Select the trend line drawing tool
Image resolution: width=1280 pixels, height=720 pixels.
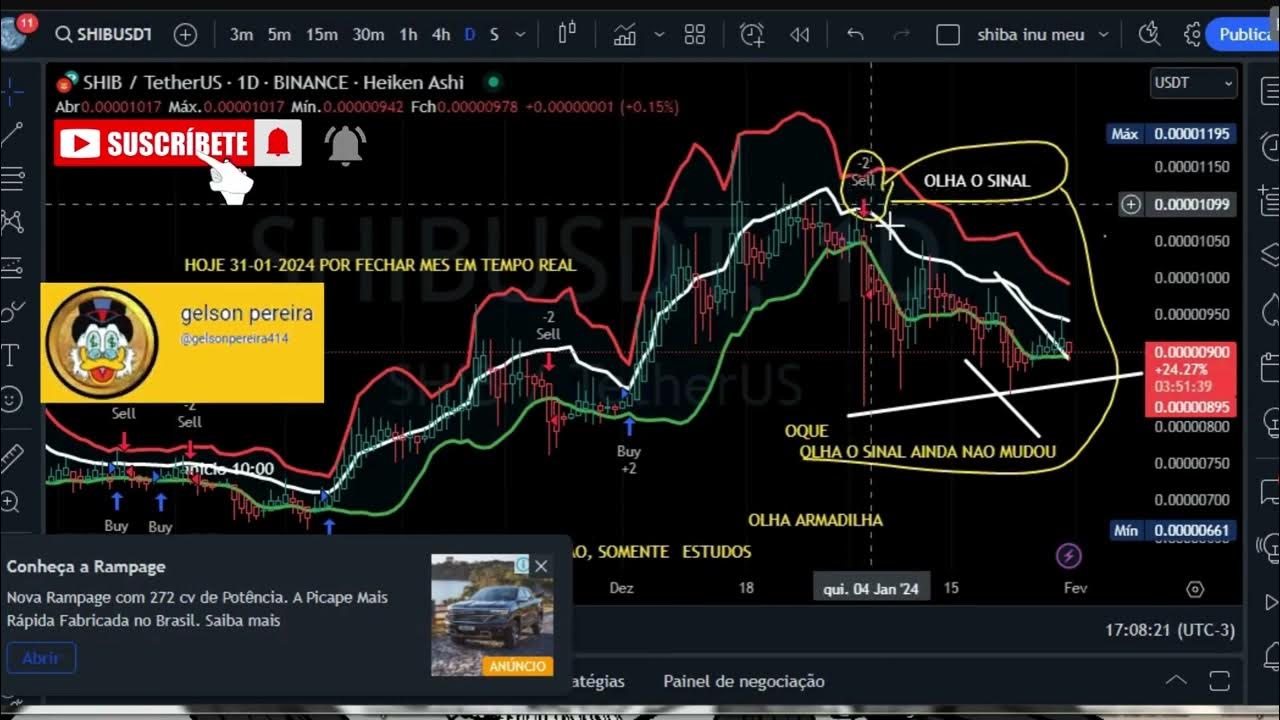(x=12, y=134)
